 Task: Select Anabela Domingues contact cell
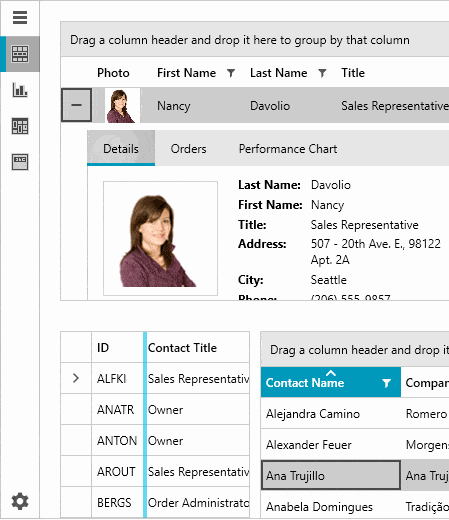click(331, 506)
